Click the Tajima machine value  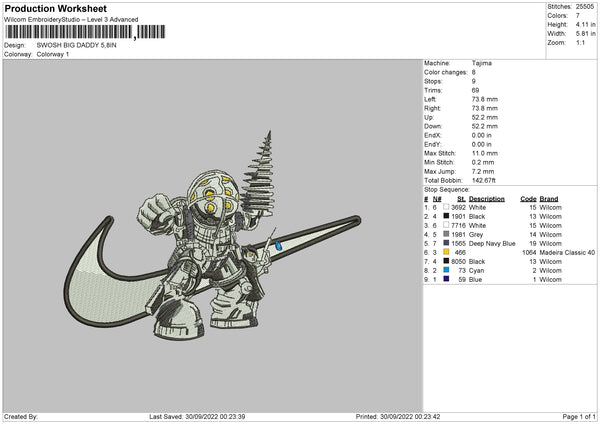coord(482,63)
